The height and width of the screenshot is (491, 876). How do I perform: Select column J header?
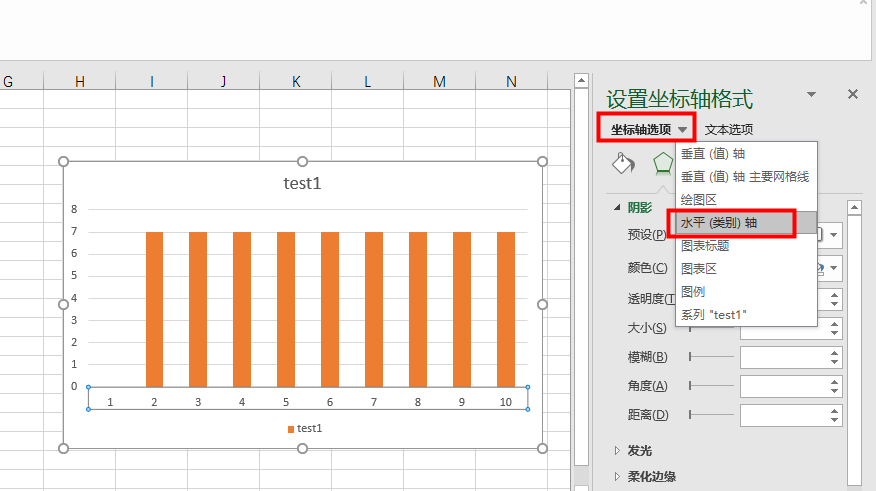point(223,82)
